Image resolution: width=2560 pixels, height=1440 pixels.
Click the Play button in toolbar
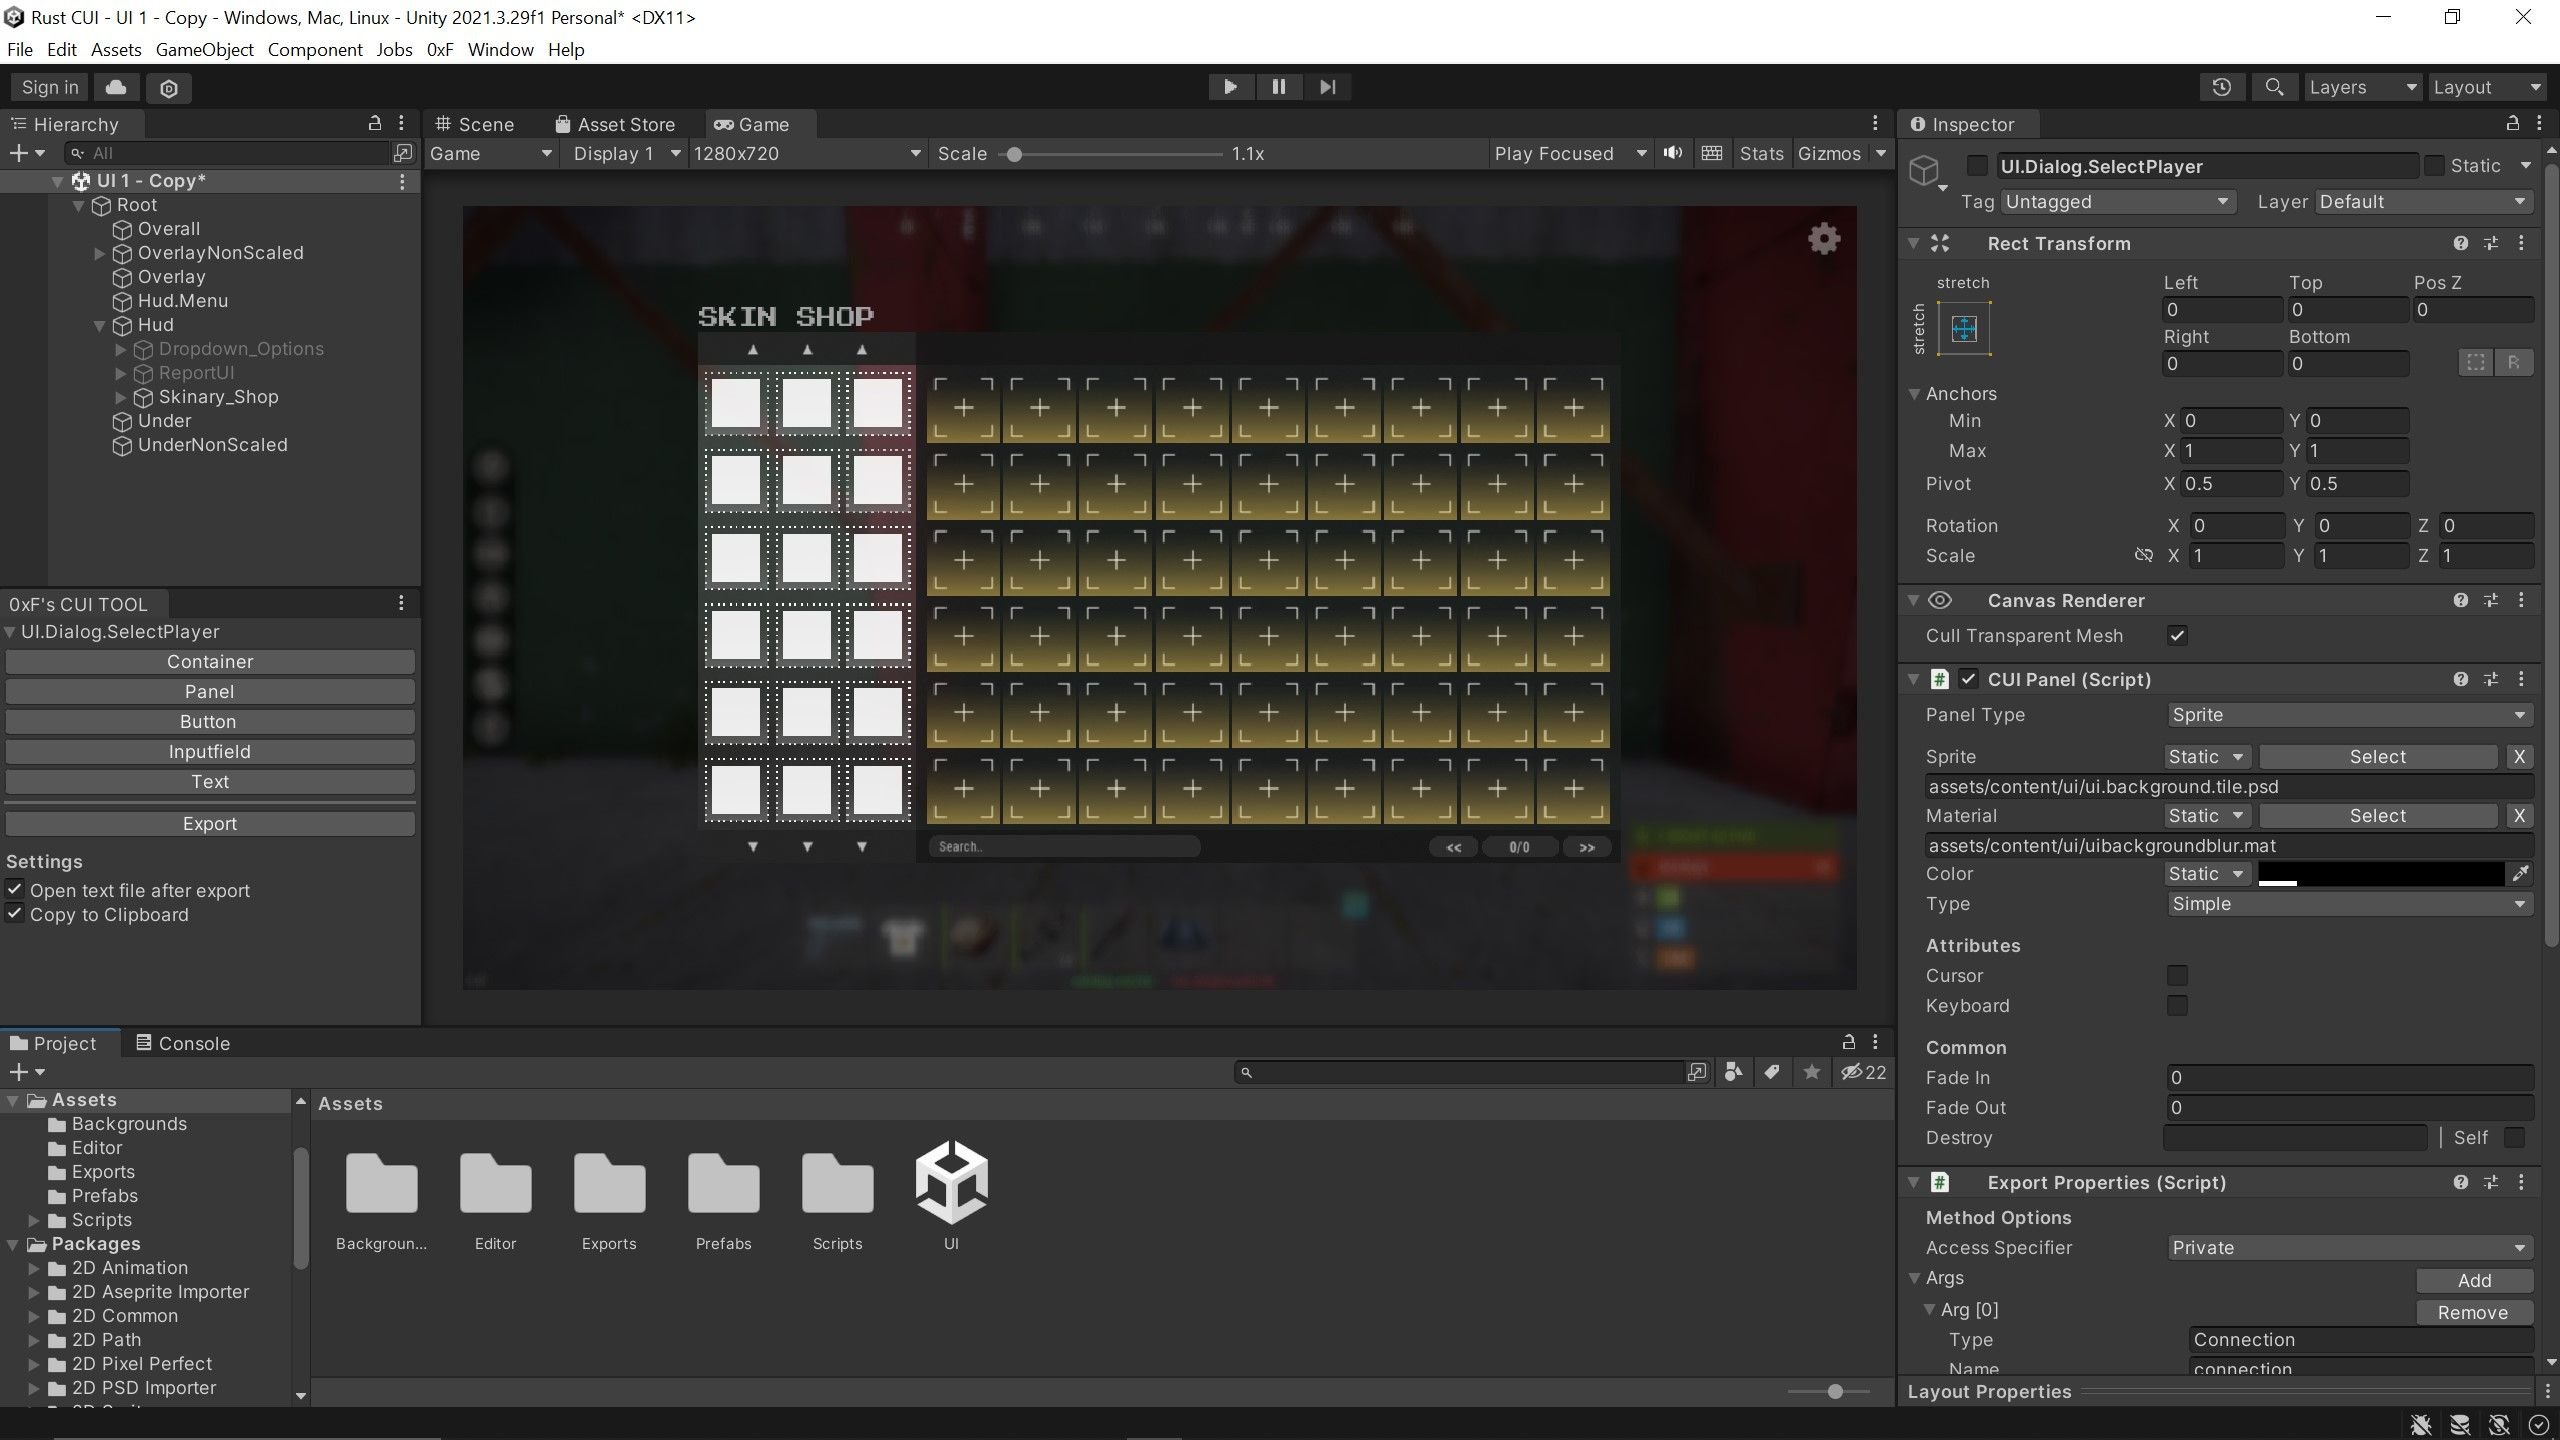point(1230,87)
